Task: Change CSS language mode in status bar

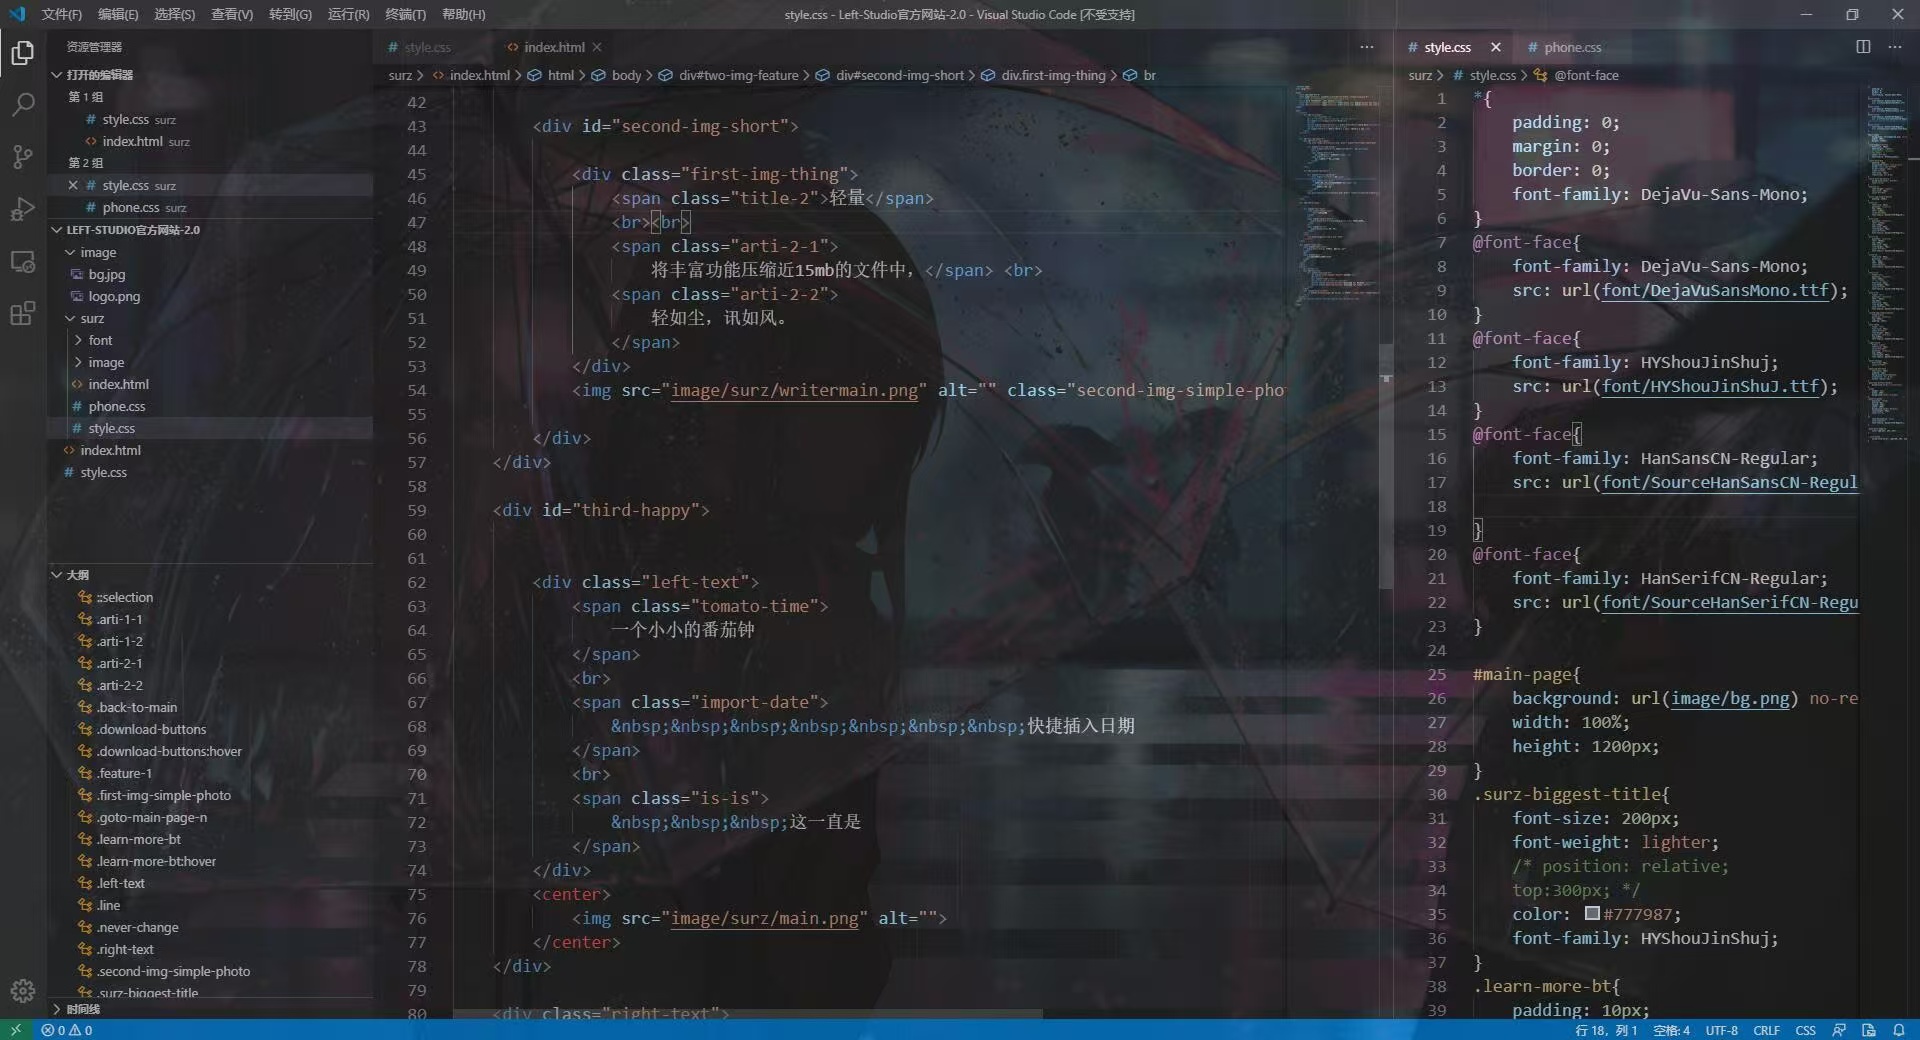Action: point(1805,1030)
